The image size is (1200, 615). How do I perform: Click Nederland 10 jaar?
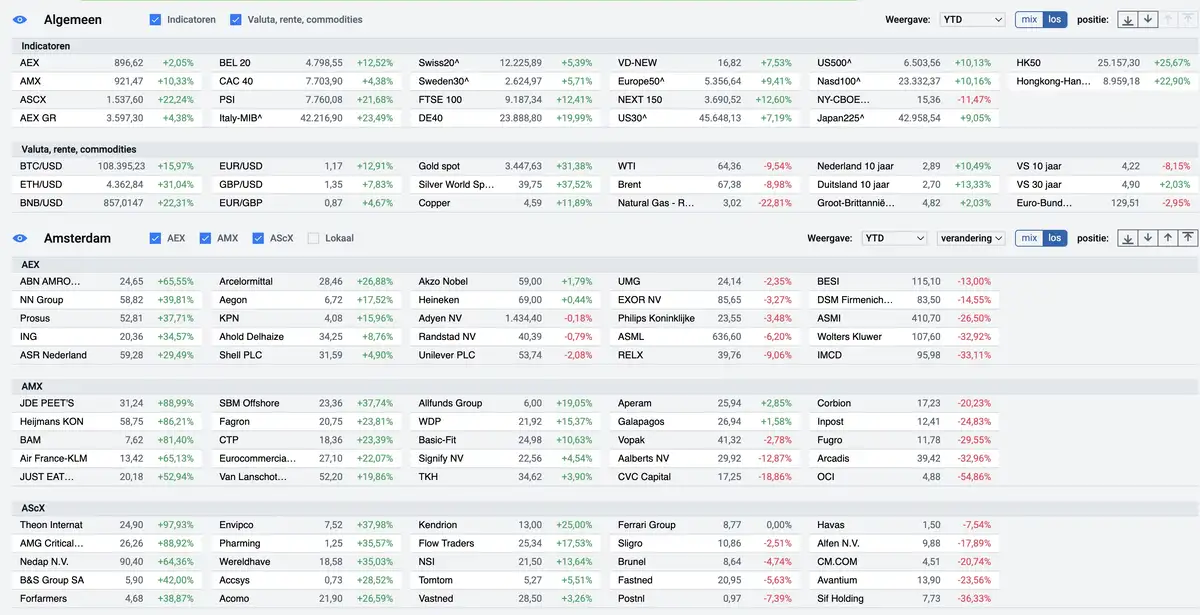click(x=853, y=166)
